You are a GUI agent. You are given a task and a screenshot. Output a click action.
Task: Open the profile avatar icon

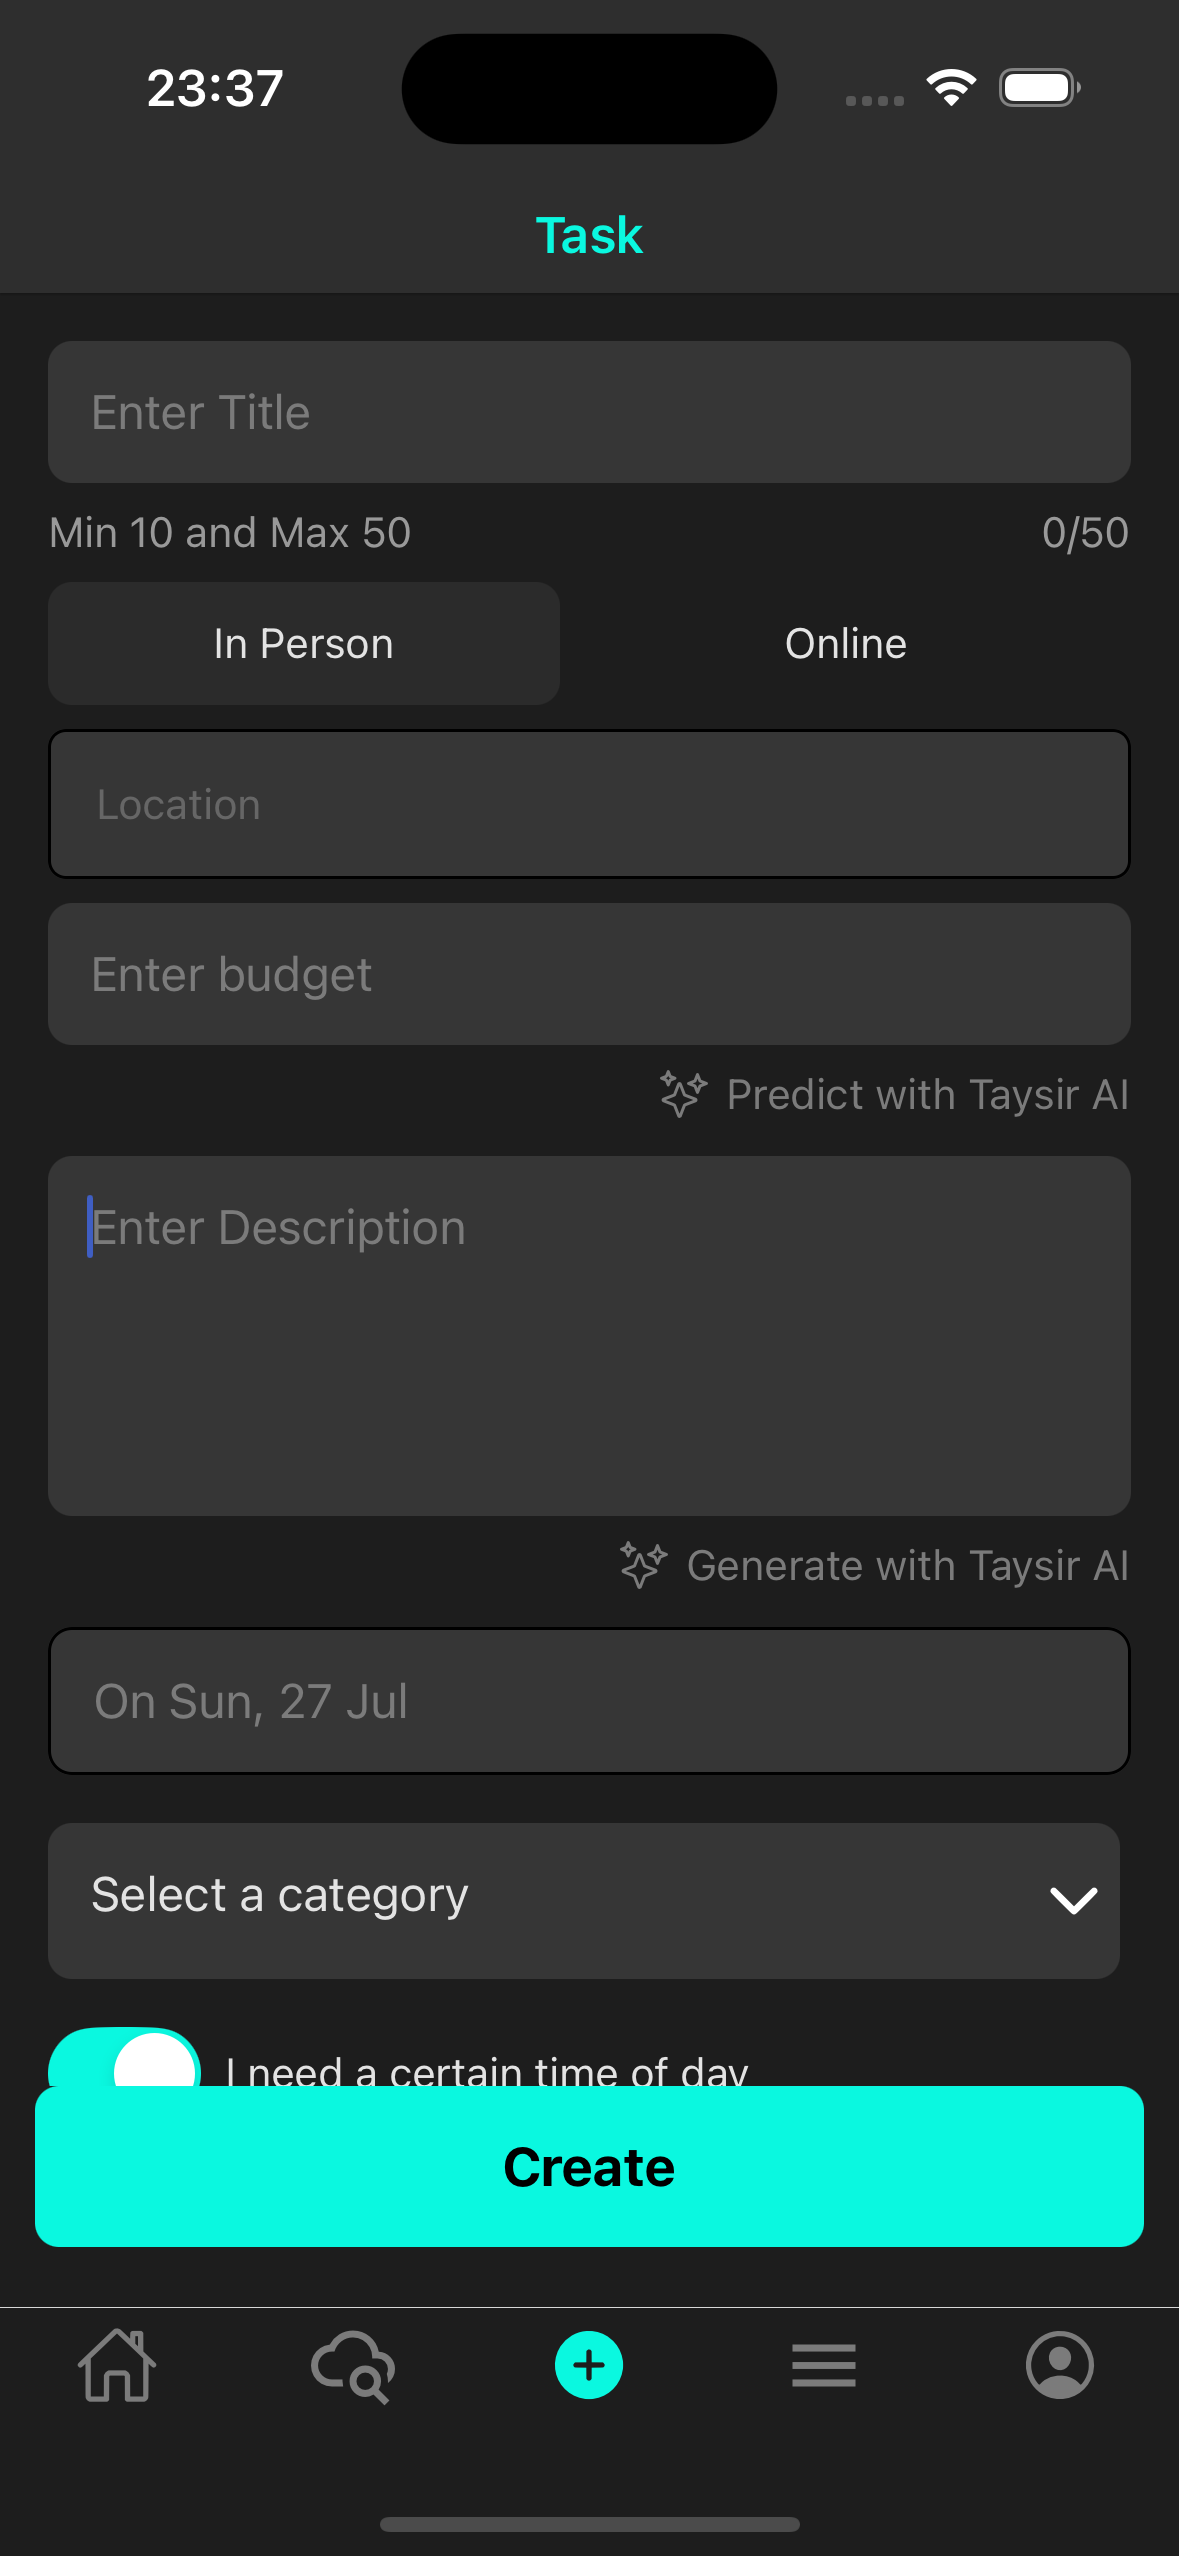pos(1060,2366)
